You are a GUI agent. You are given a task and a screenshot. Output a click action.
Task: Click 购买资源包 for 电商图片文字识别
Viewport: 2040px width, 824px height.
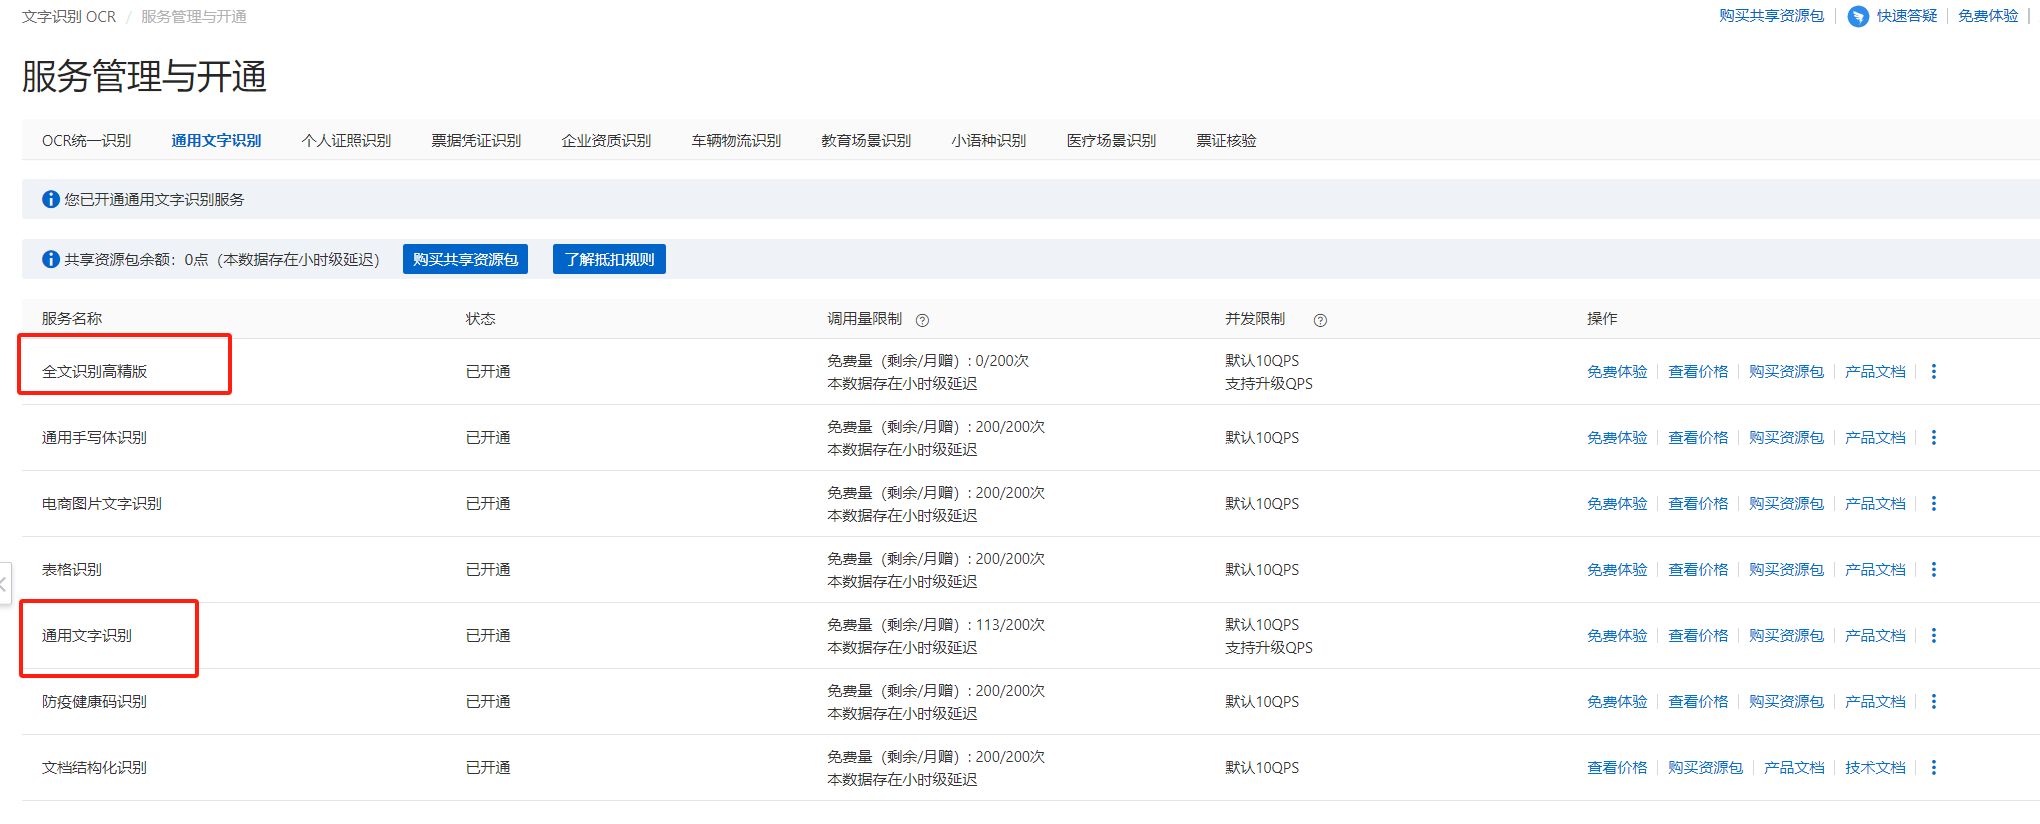[x=1786, y=503]
